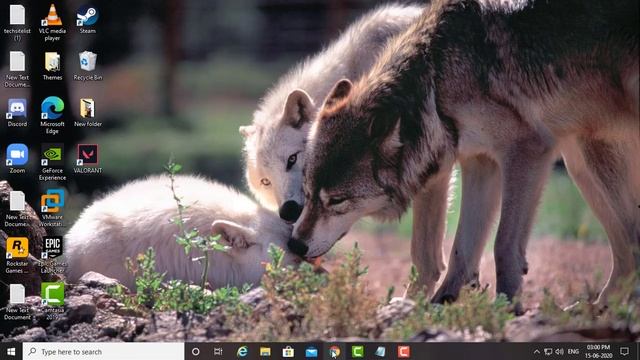Select the New folder desktop icon

[x=88, y=112]
